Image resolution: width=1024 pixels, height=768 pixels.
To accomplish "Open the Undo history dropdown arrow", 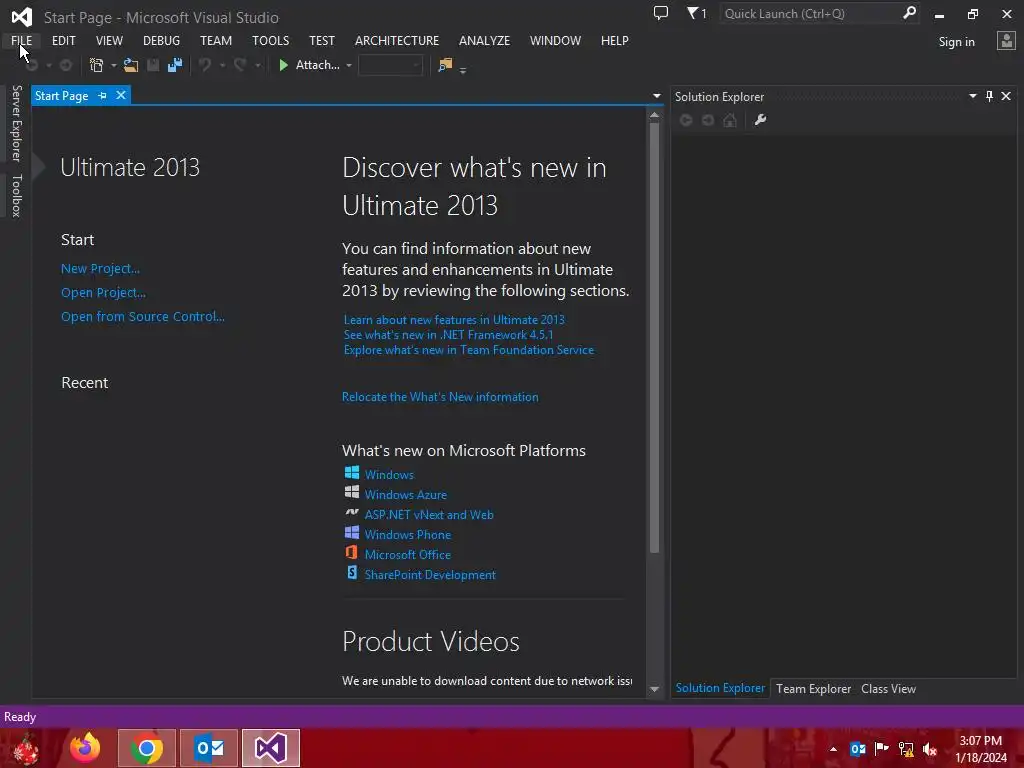I will 223,65.
